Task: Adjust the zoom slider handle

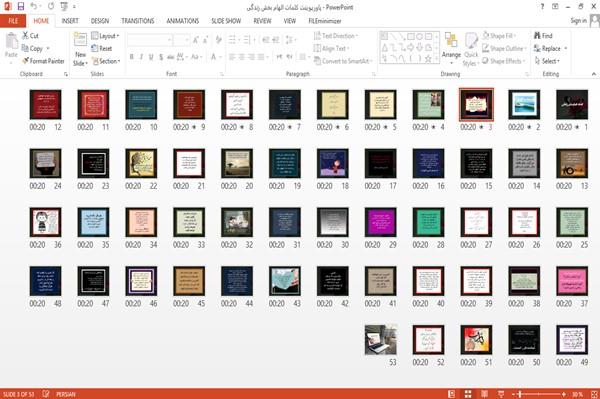Action: click(x=520, y=394)
